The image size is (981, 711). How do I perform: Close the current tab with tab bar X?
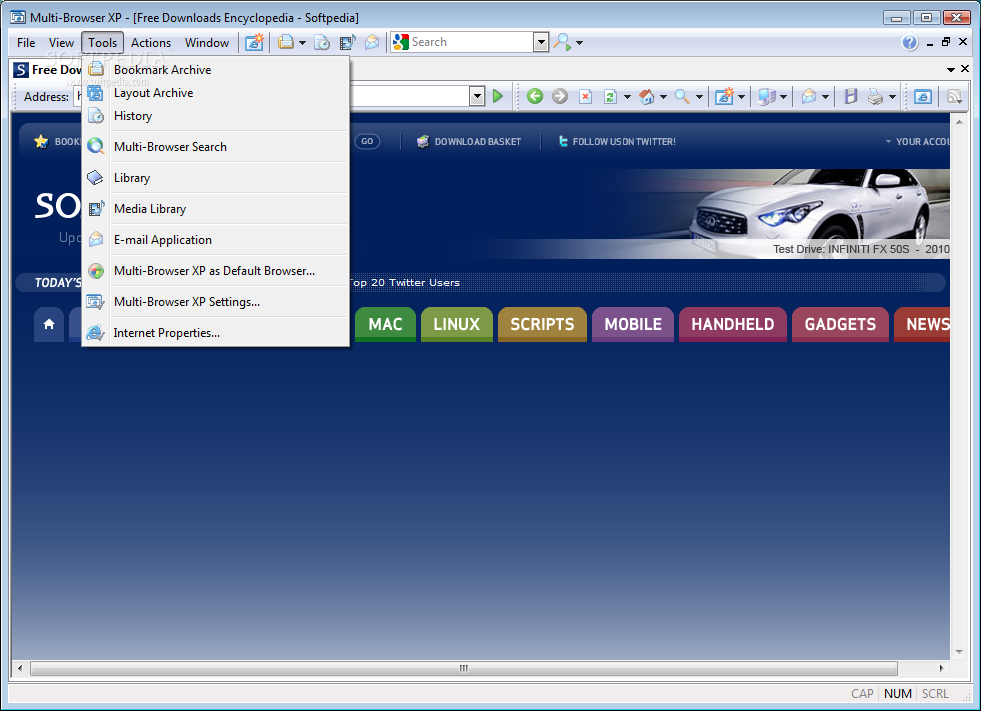pos(965,69)
